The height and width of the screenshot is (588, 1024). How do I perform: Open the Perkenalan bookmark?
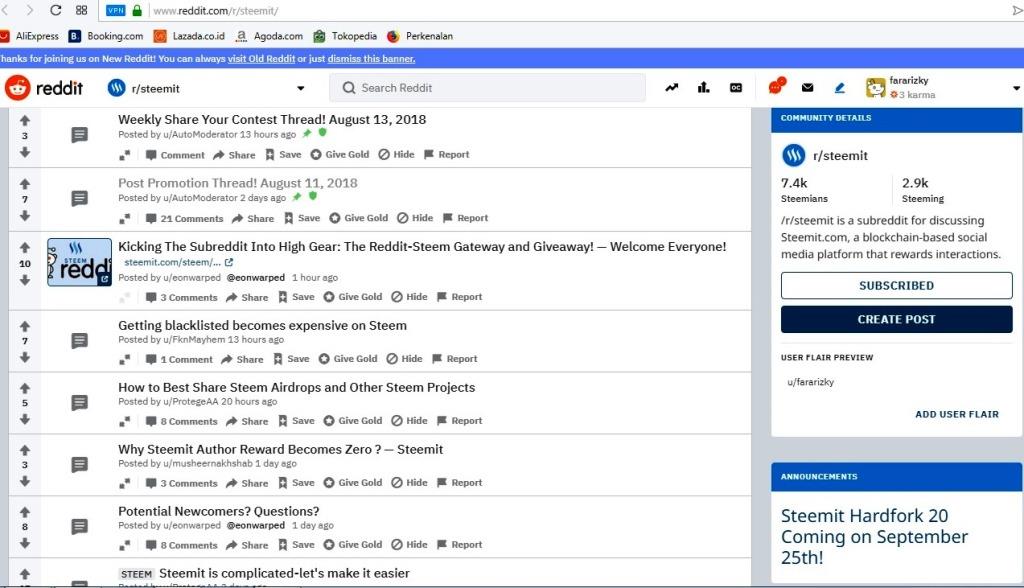pos(420,36)
